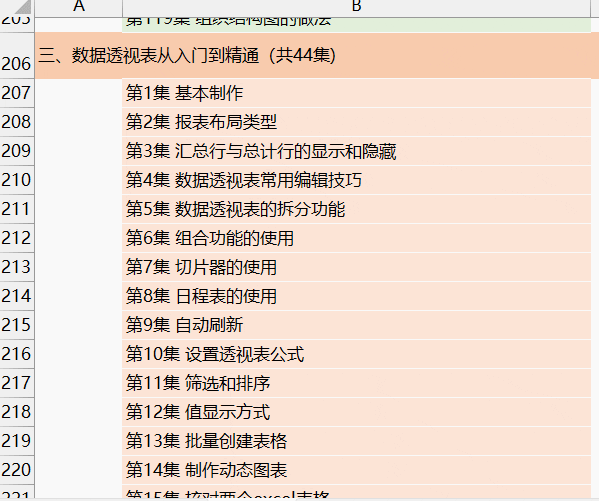Click cell 第3集 汇总行与总计行的显示和隐藏
The image size is (599, 501).
[x=356, y=151]
